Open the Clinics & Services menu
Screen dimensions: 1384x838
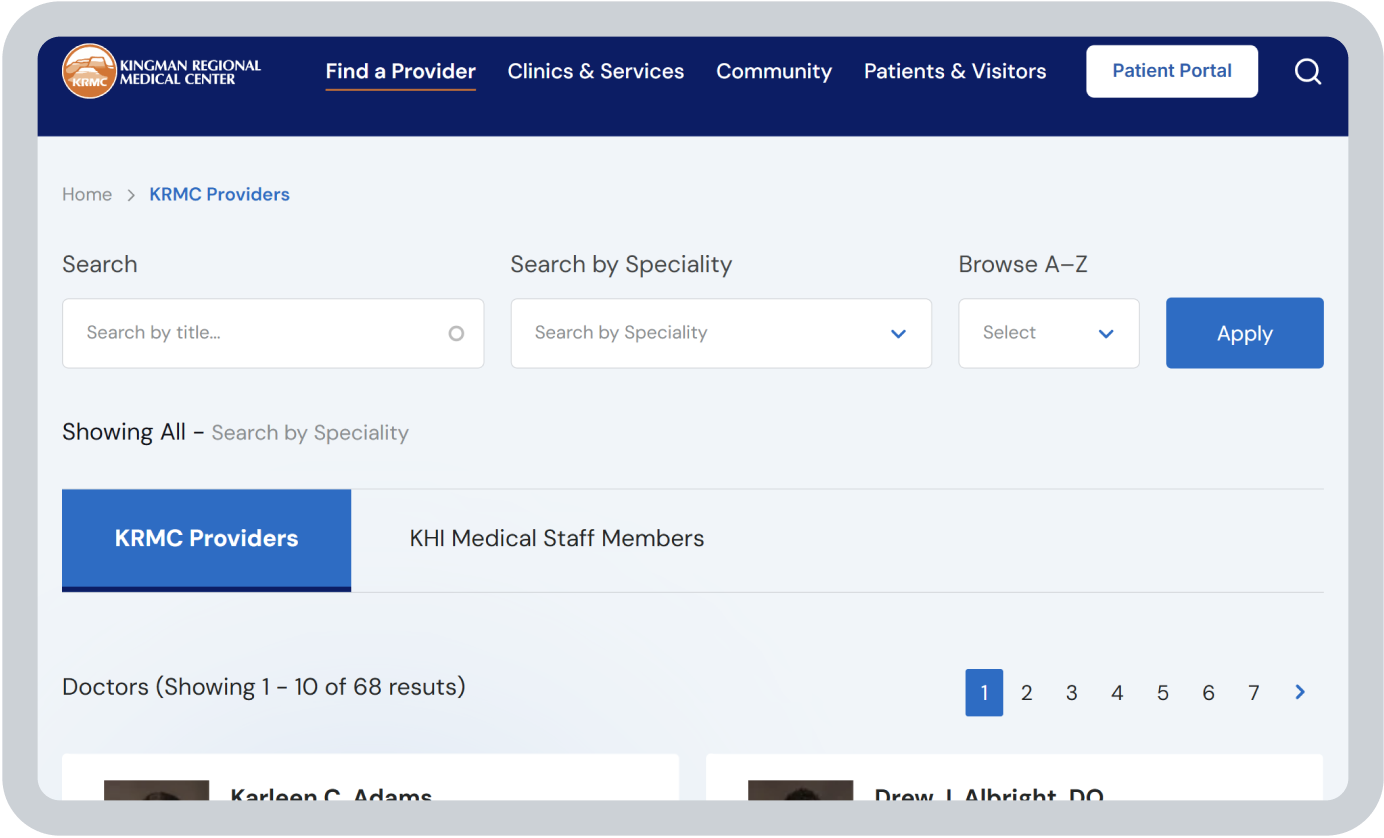tap(596, 71)
